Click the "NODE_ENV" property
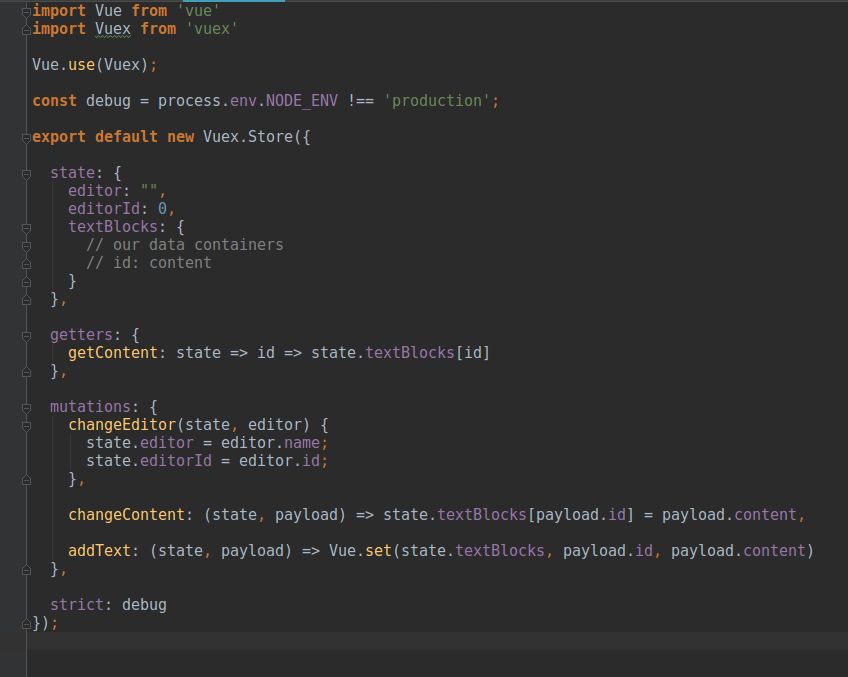 click(302, 101)
